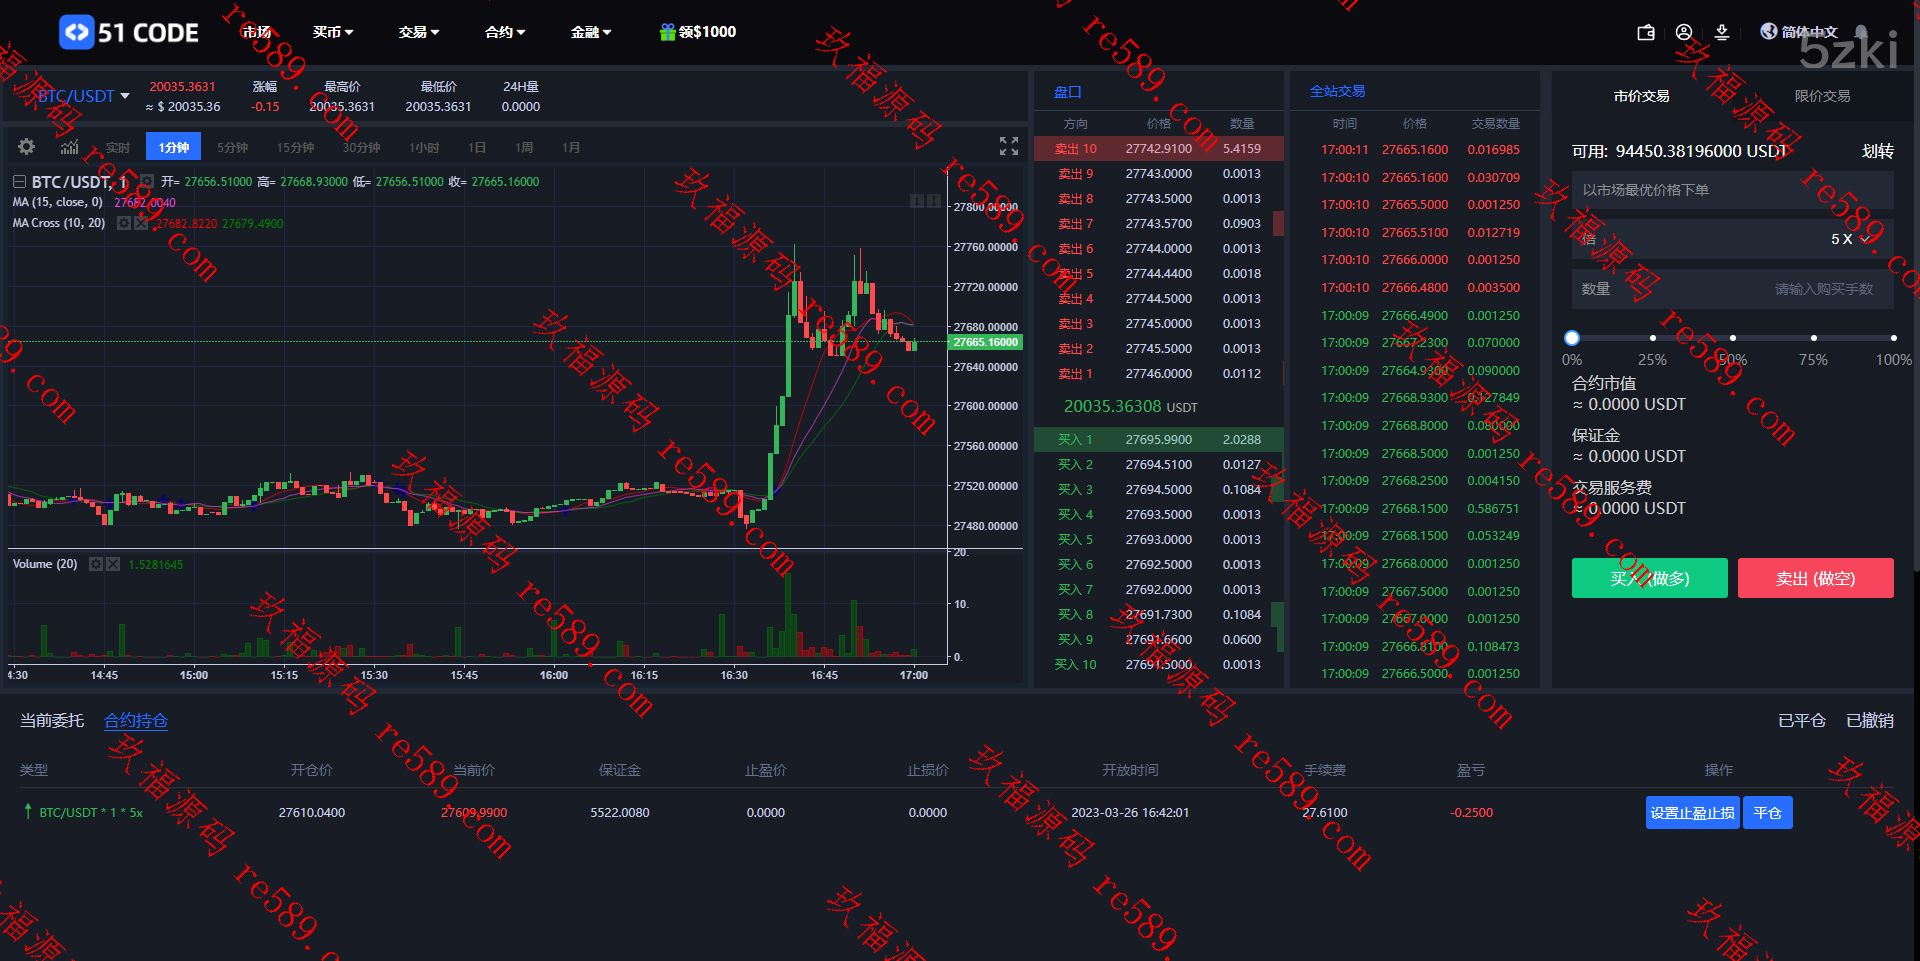1920x961 pixels.
Task: Click the 平仓 button on position
Action: point(1768,813)
